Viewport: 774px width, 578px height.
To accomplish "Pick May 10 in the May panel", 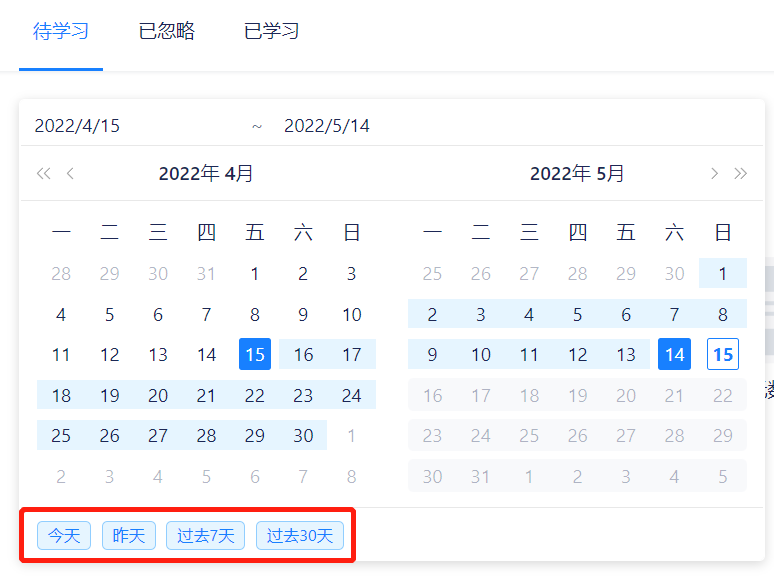I will (481, 354).
